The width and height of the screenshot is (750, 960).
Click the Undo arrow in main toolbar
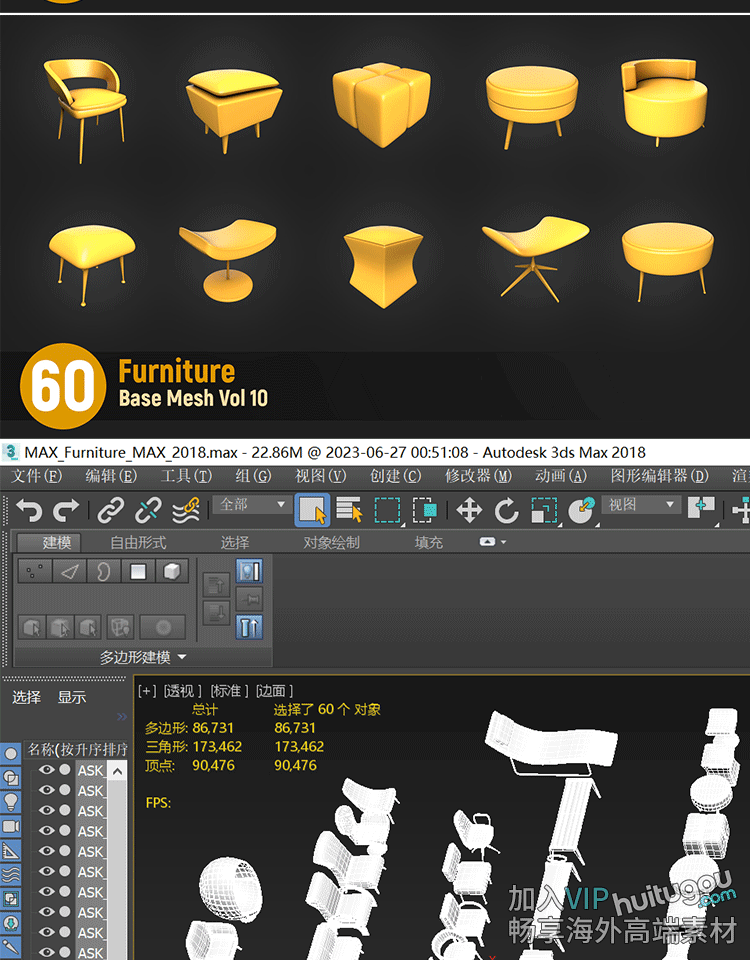tap(28, 510)
